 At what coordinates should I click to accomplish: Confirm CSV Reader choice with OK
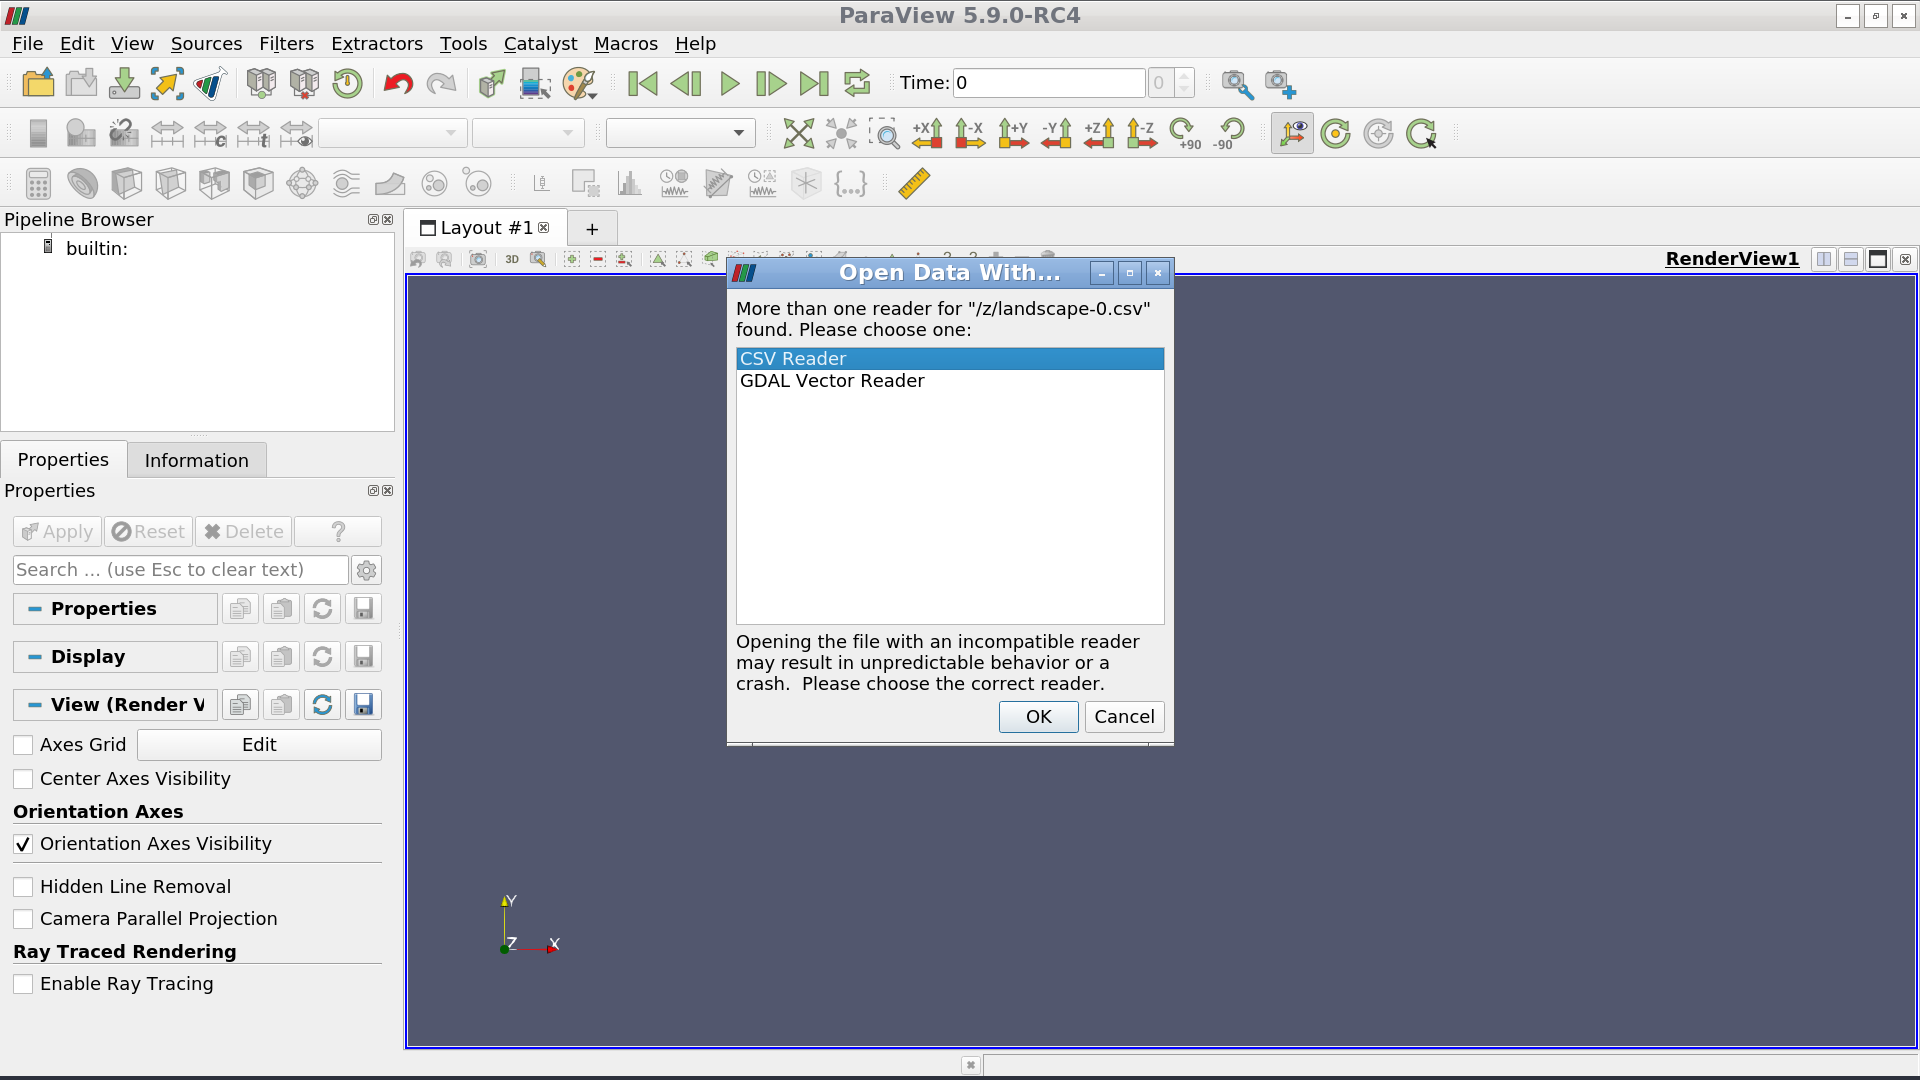[x=1038, y=717]
